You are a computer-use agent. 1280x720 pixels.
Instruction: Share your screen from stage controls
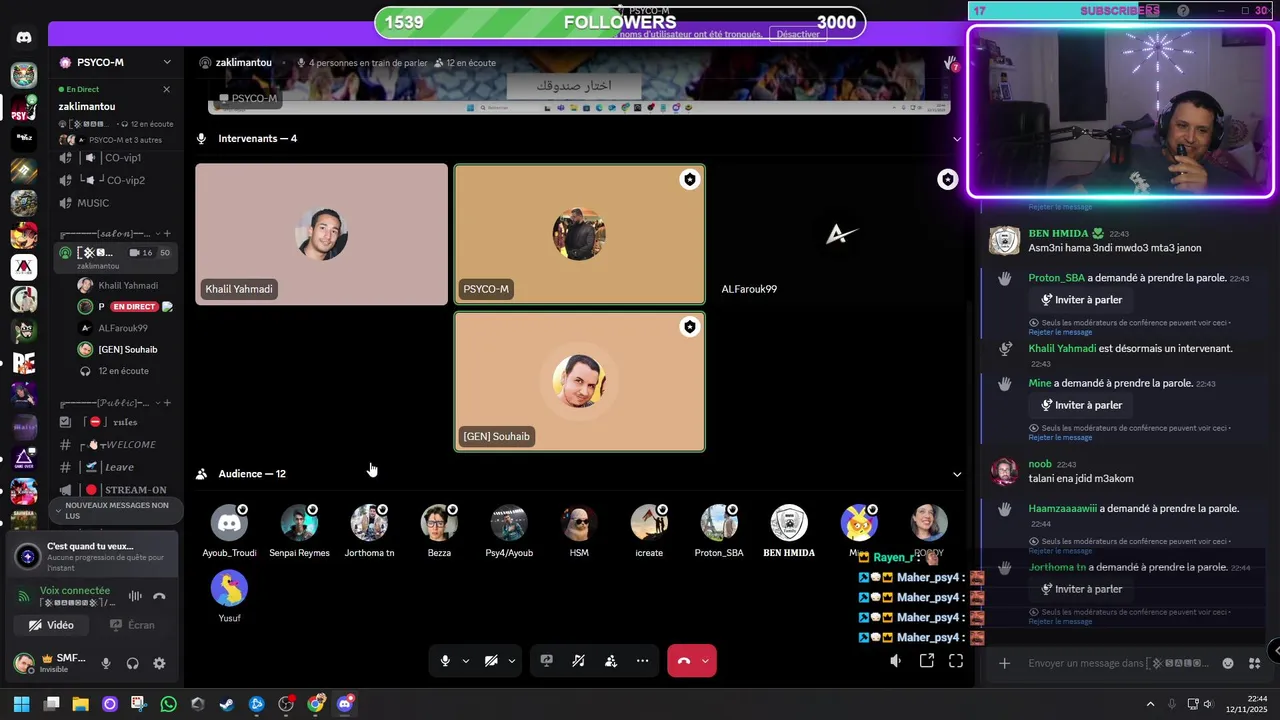[x=547, y=661]
